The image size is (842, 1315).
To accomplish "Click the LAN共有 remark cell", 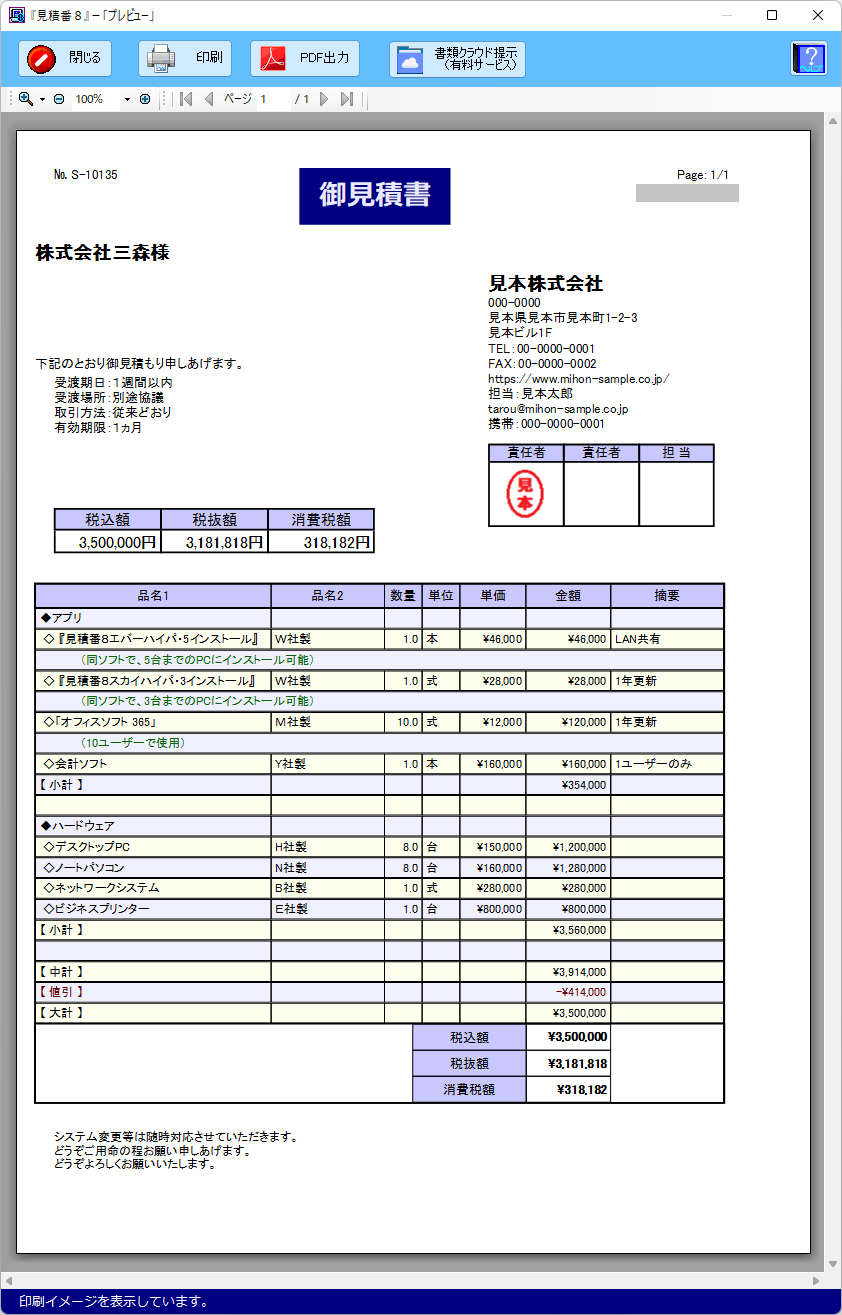I will (667, 639).
